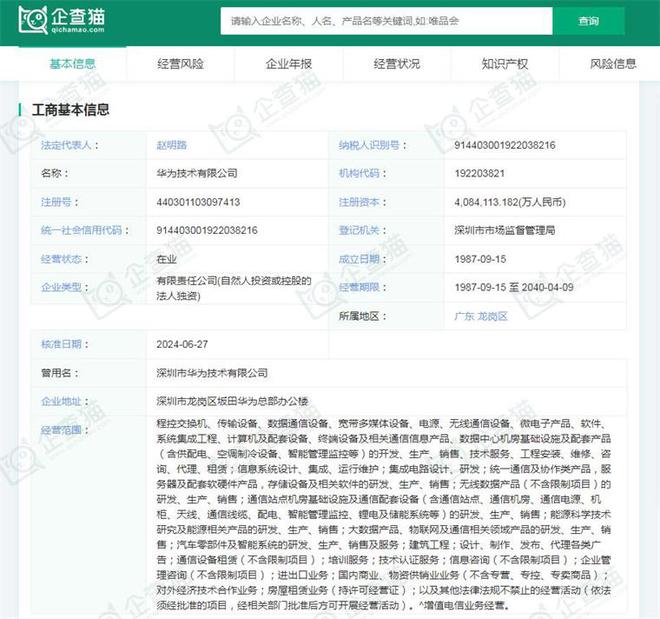The image size is (660, 619).
Task: Select founding date 1987-09-15
Action: click(480, 259)
